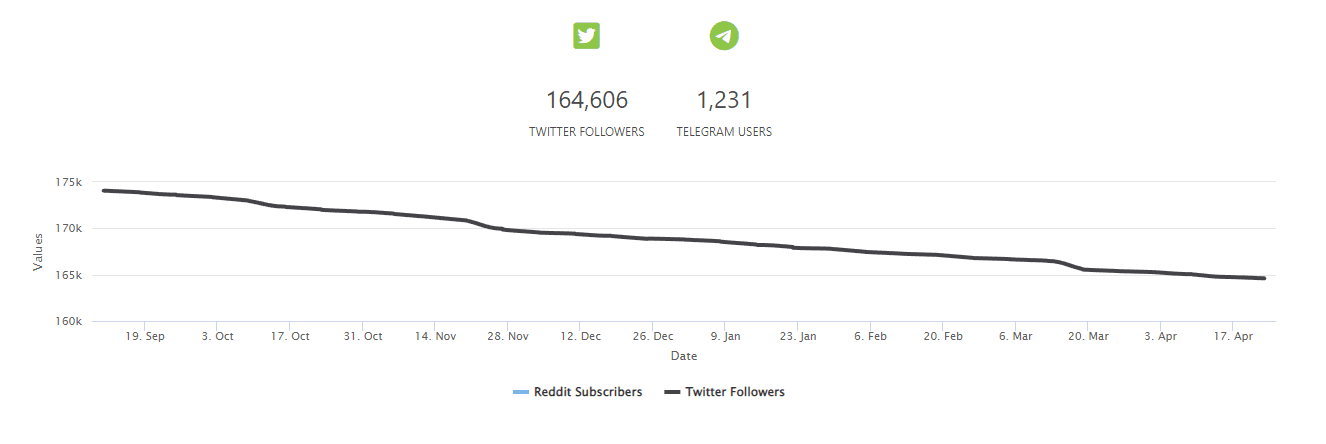
Task: Toggle Twitter Followers series in legend
Action: pyautogui.click(x=734, y=392)
